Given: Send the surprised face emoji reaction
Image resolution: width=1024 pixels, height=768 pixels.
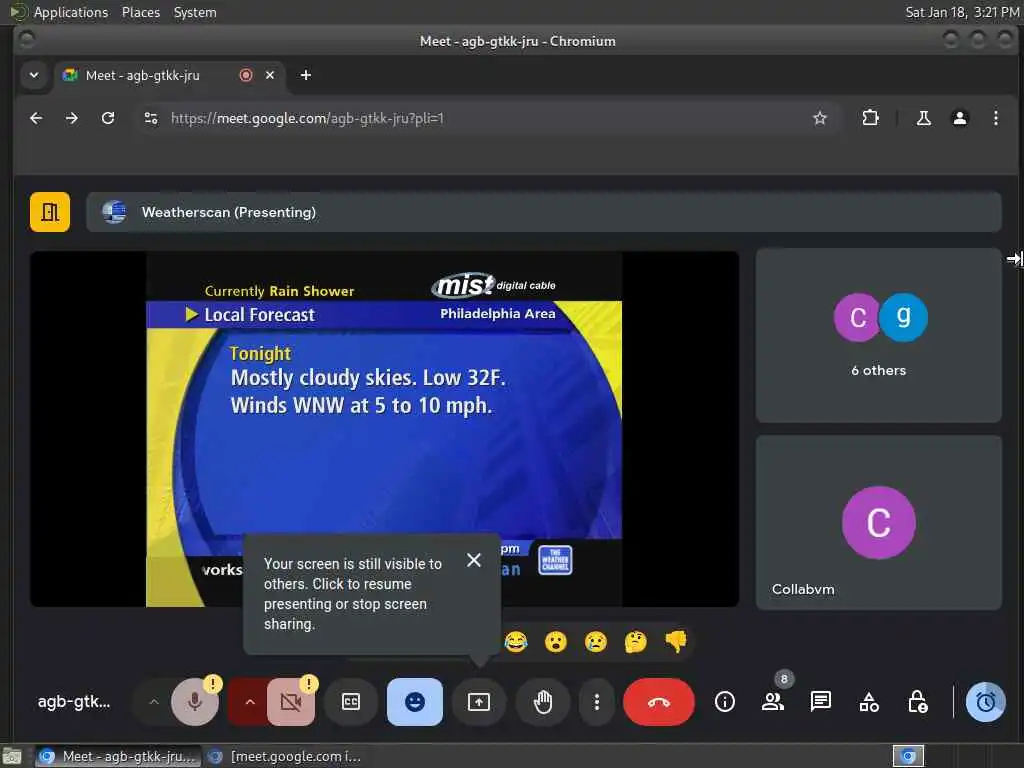Looking at the screenshot, I should click(x=556, y=641).
